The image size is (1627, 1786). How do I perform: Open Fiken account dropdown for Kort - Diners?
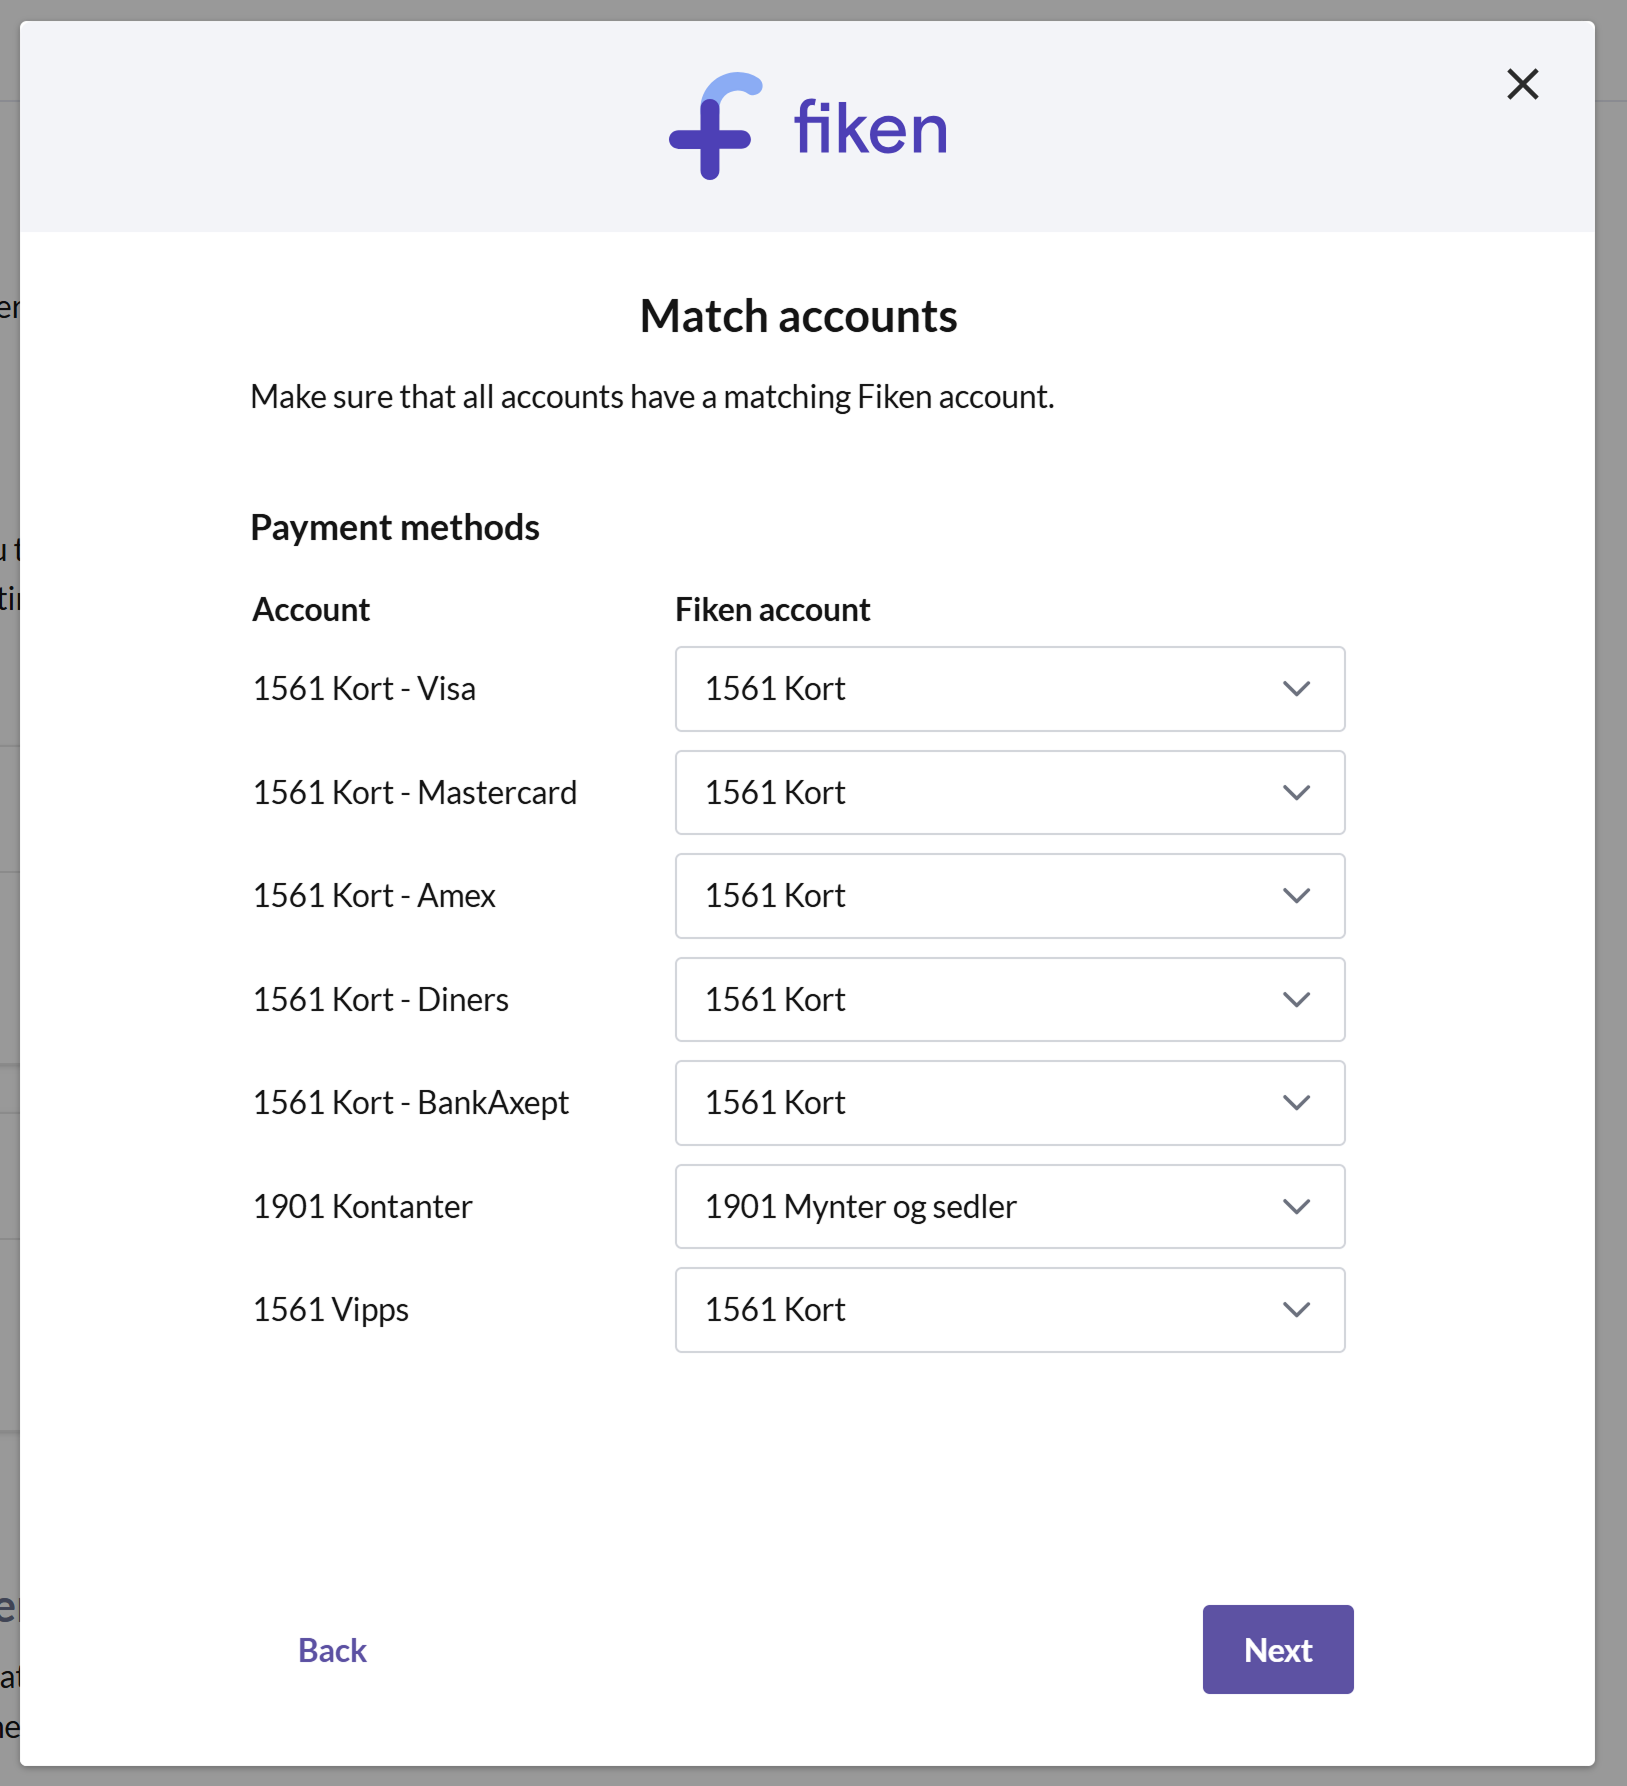click(x=1010, y=1000)
